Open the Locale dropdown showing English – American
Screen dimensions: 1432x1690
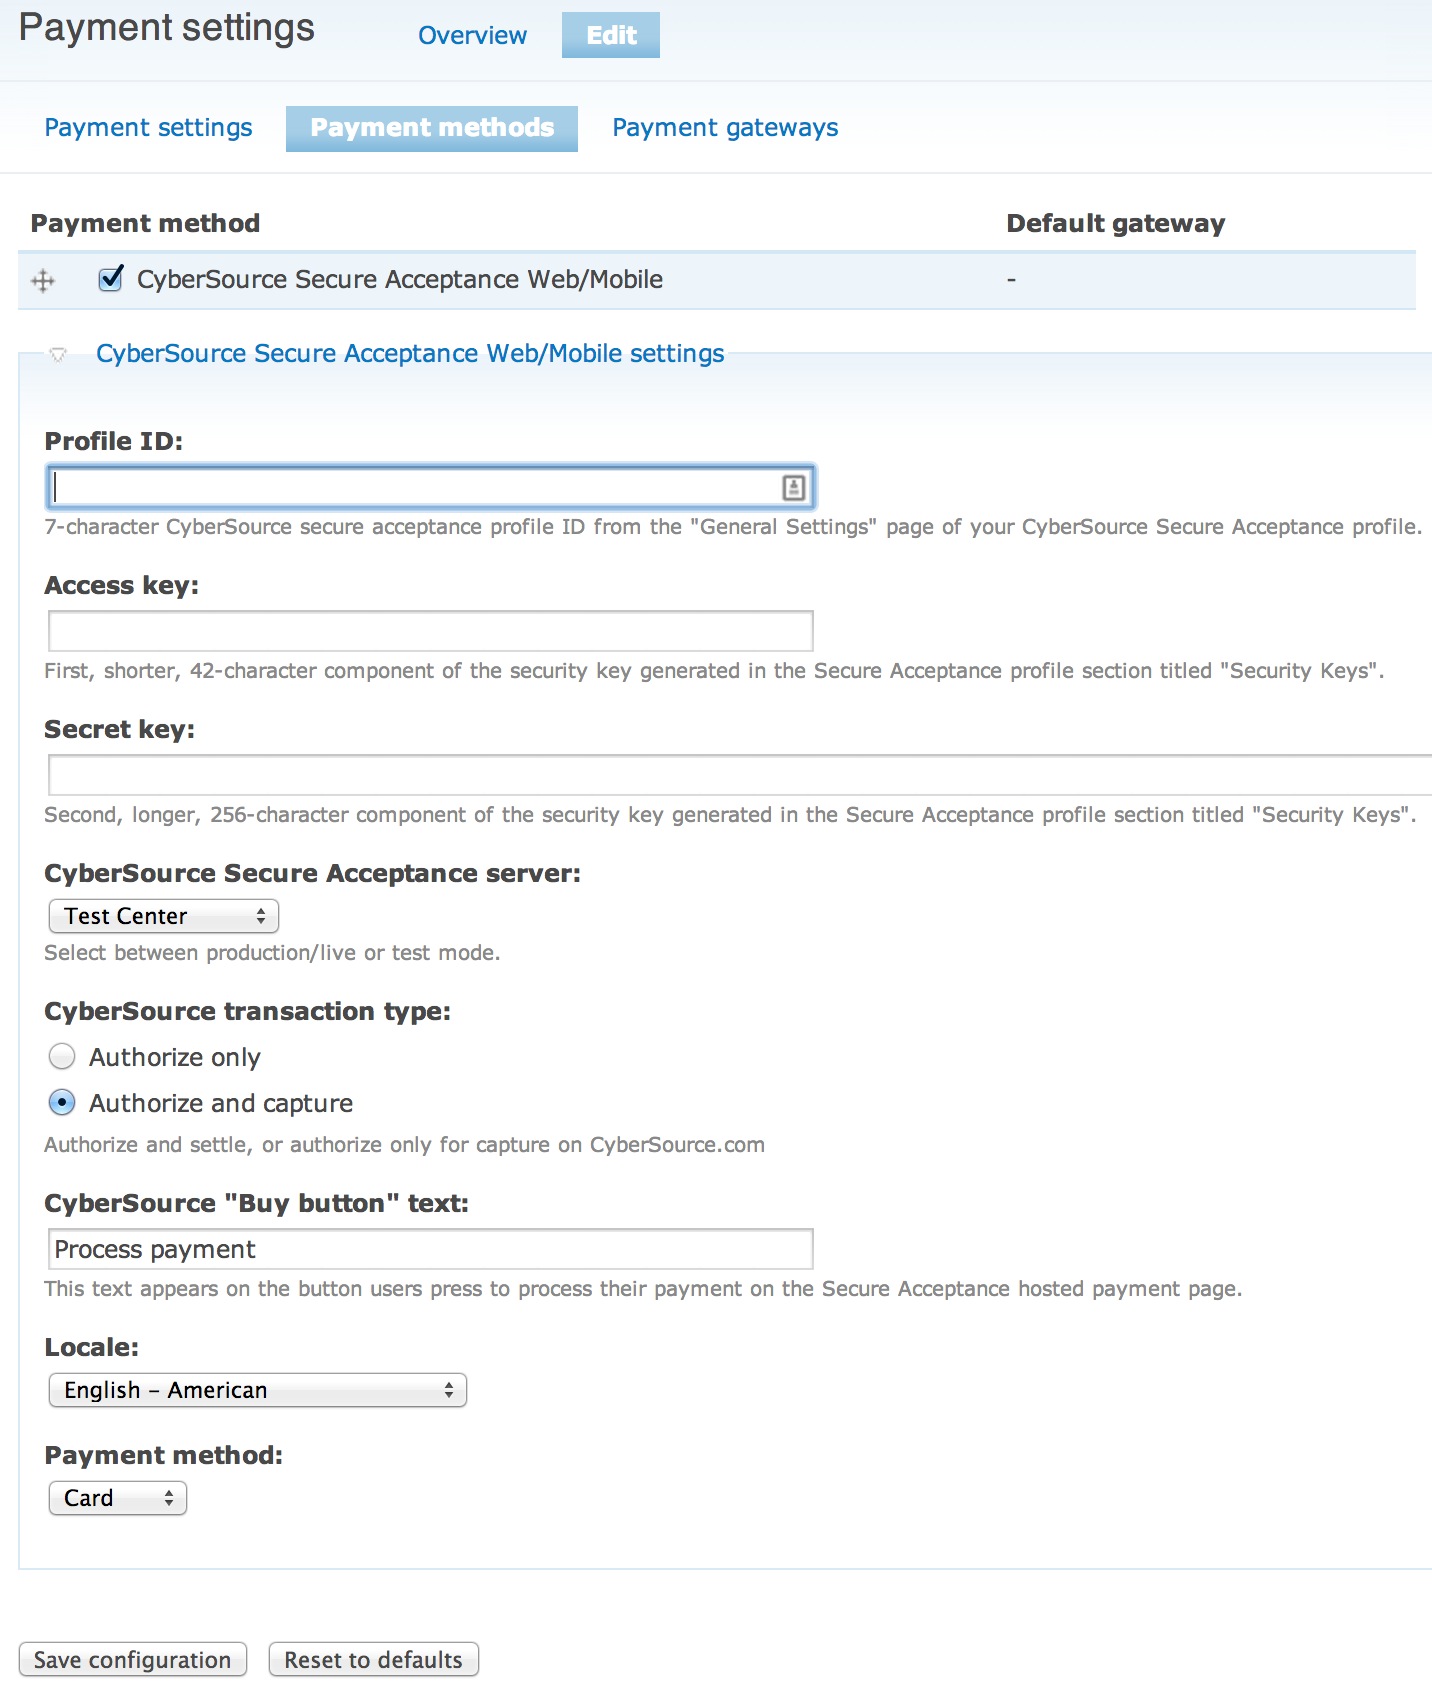[x=257, y=1390]
